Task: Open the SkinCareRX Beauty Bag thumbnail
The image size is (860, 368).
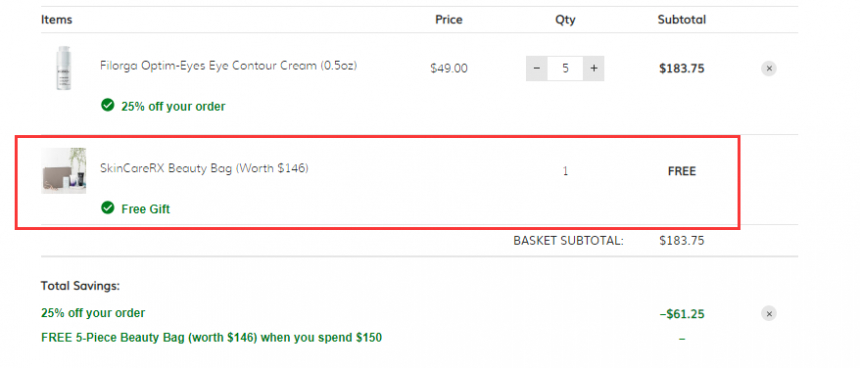Action: [64, 171]
